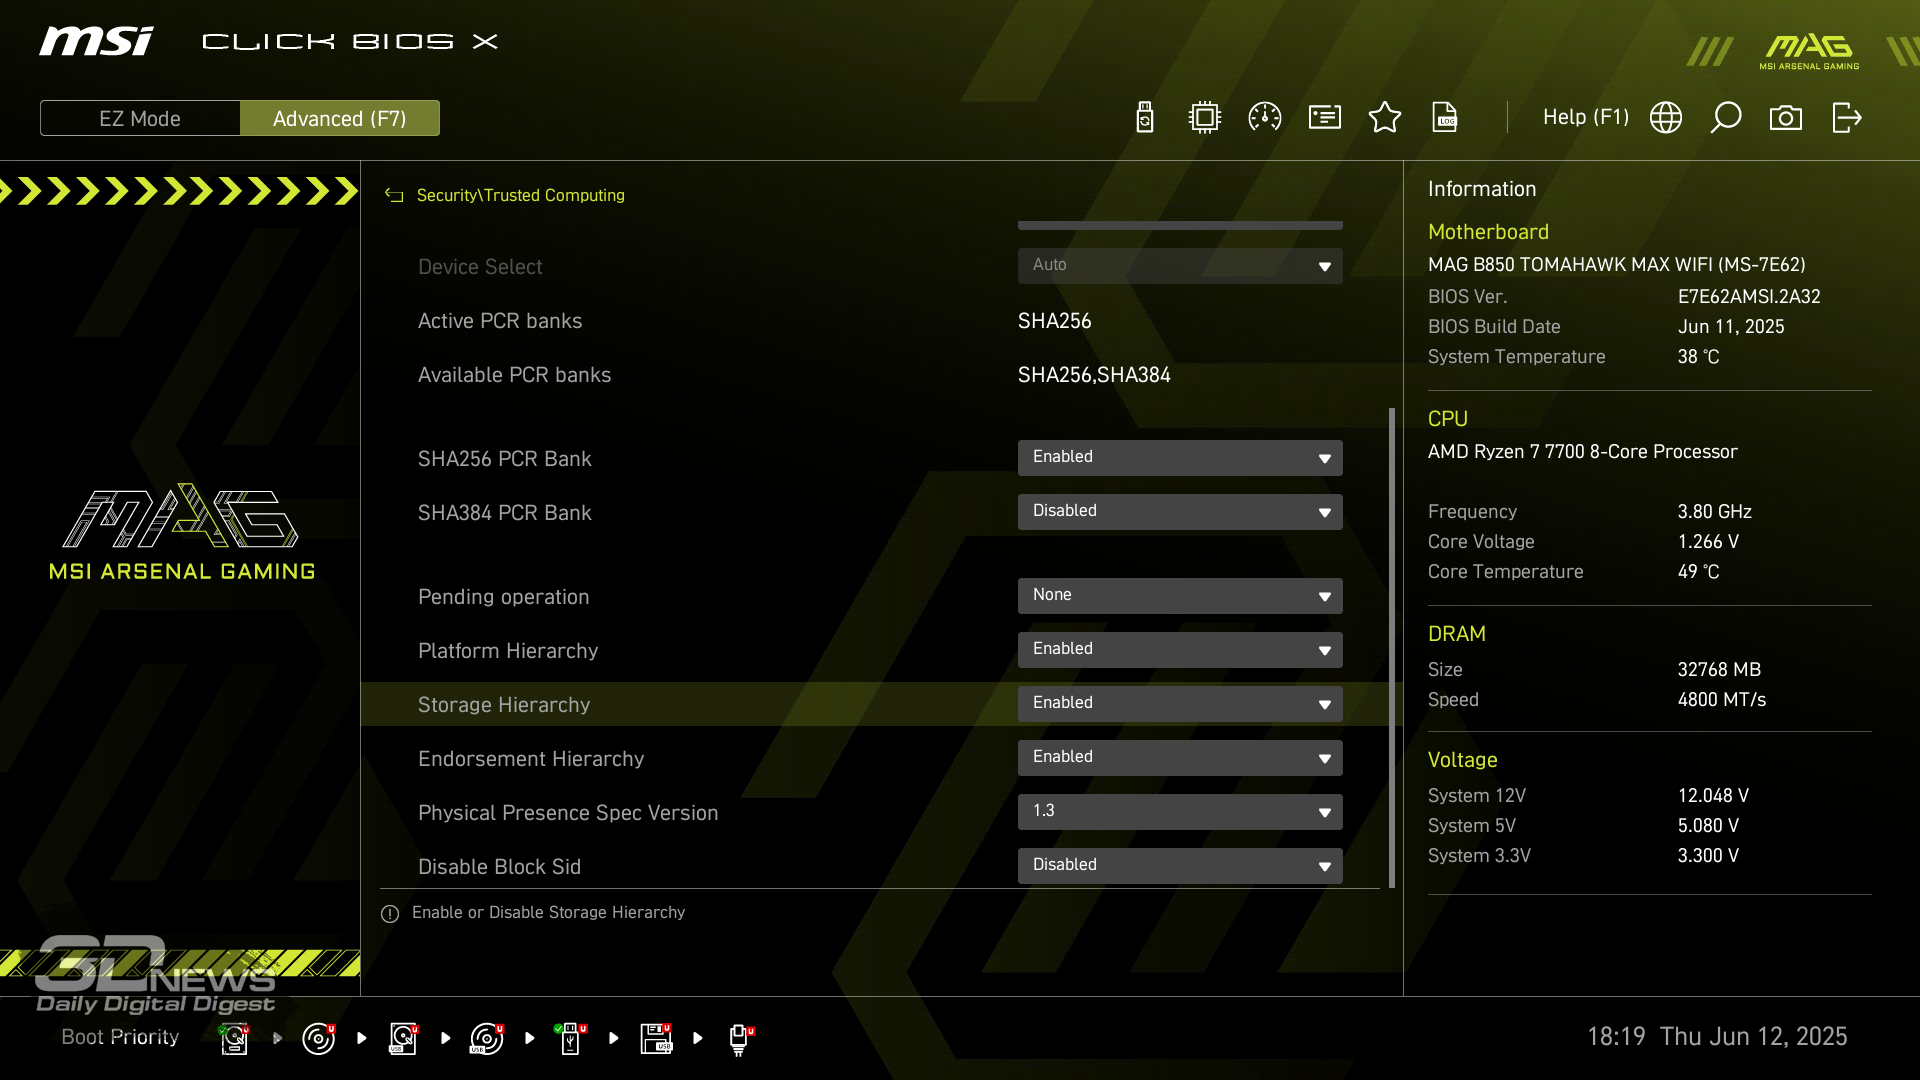Select the Platform Hierarchy label
This screenshot has height=1080, width=1920.
point(508,651)
